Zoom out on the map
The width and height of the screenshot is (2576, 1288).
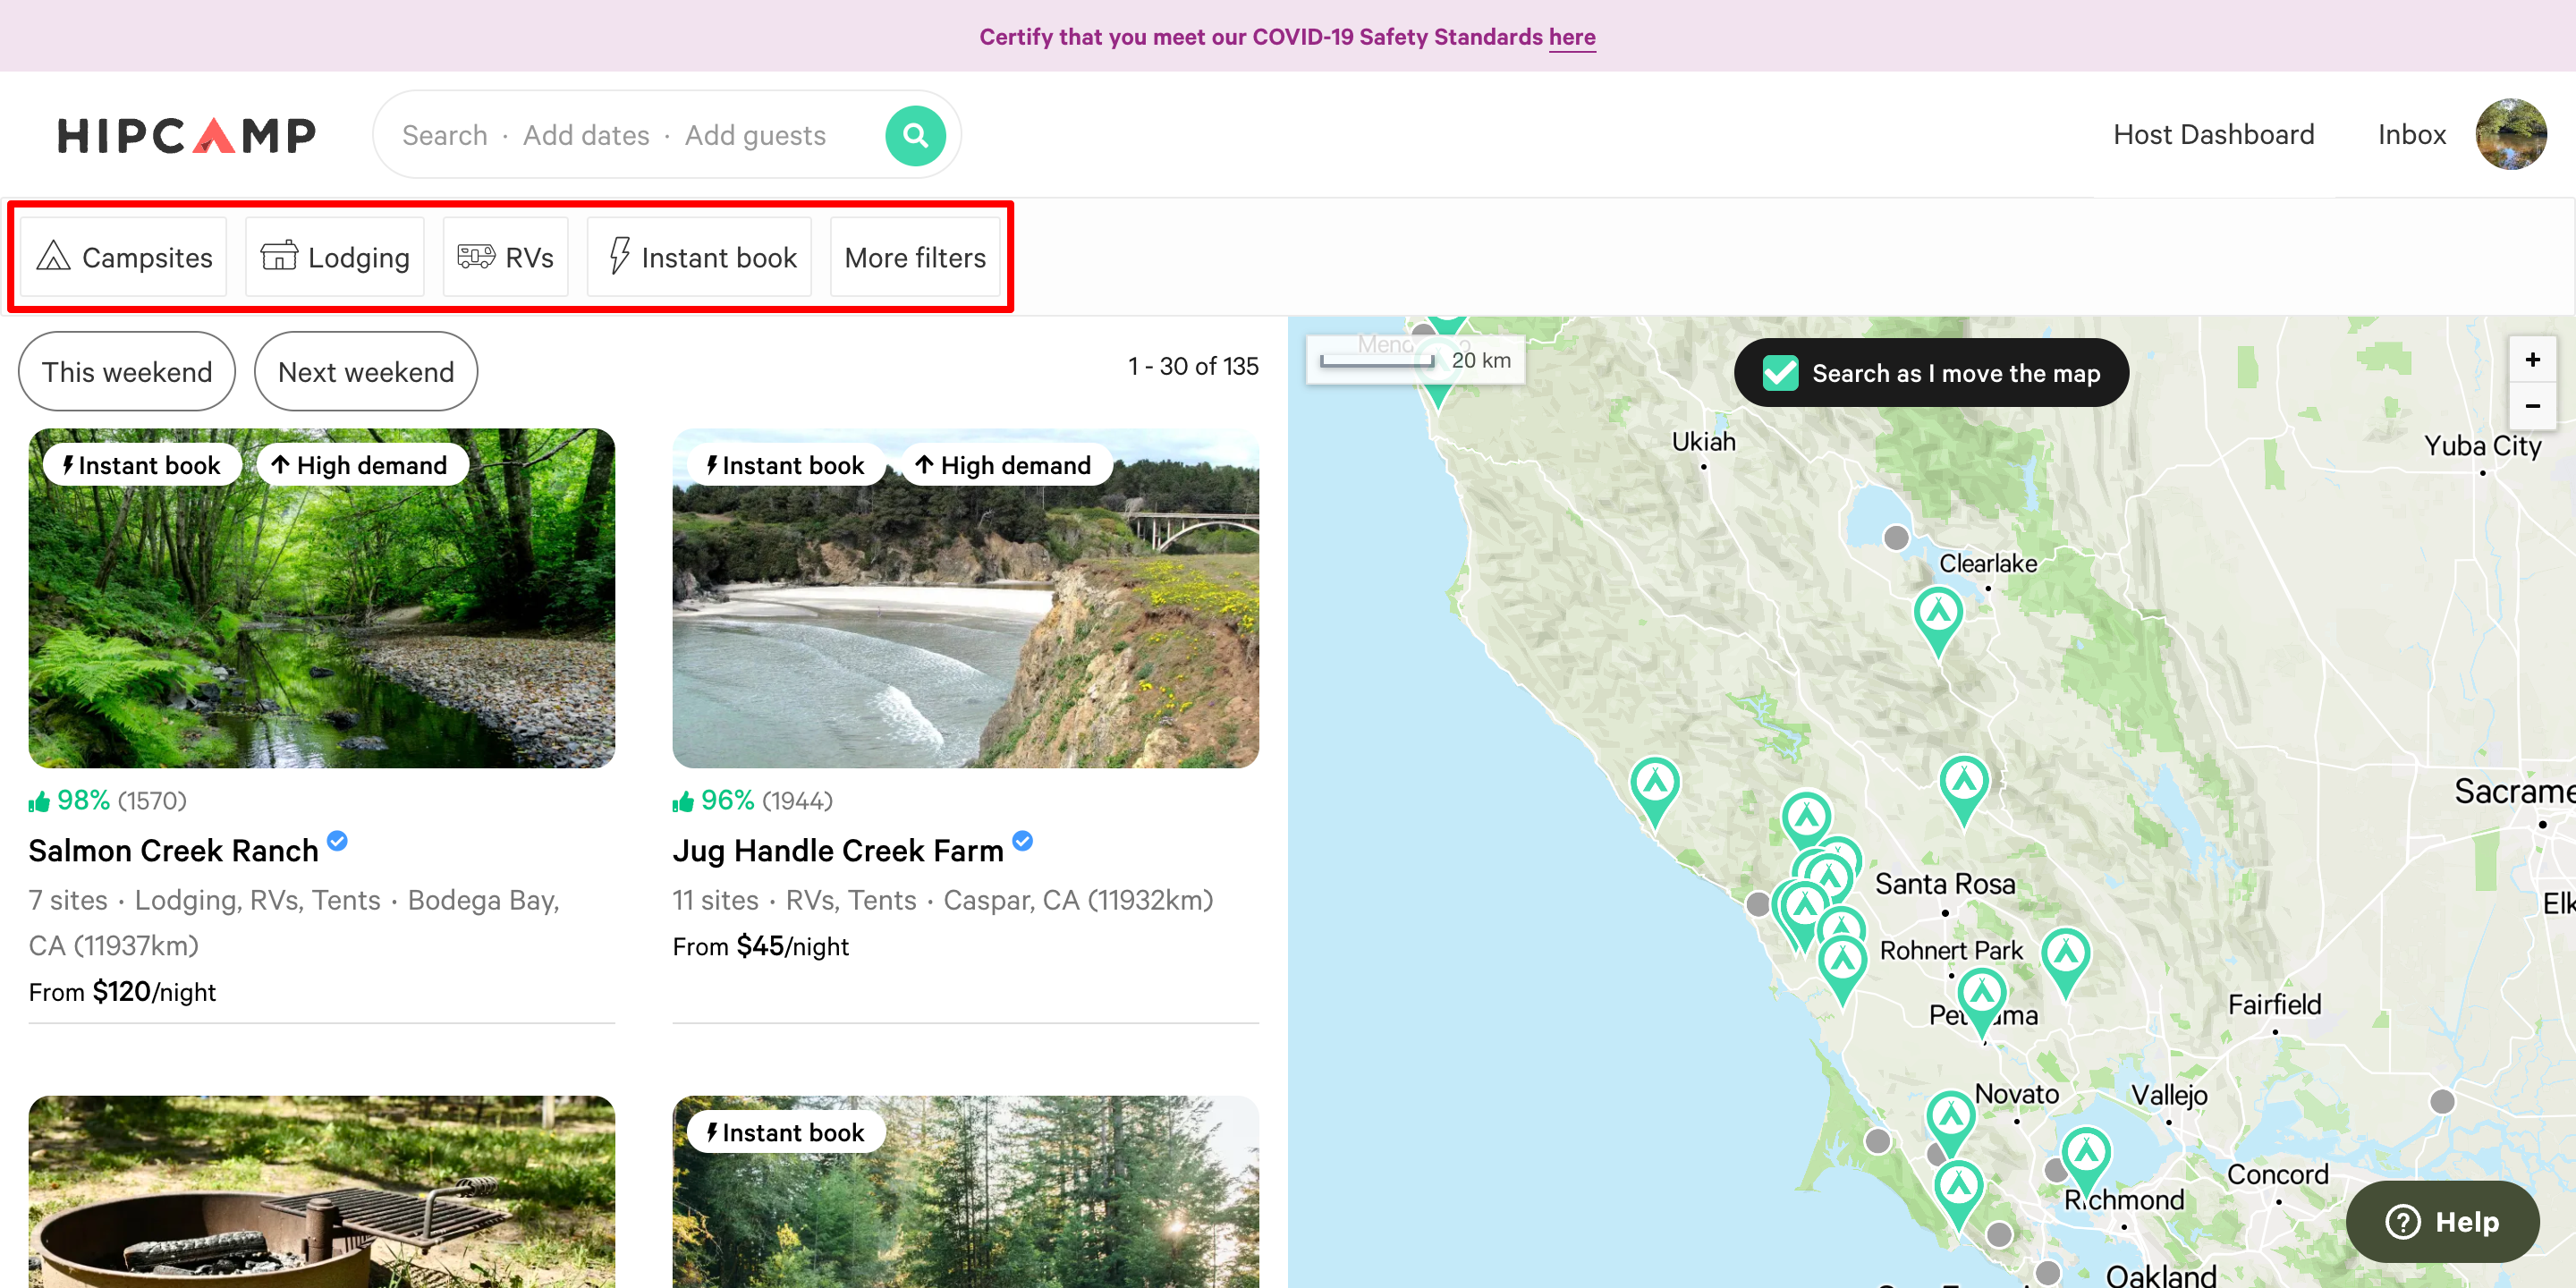tap(2532, 406)
